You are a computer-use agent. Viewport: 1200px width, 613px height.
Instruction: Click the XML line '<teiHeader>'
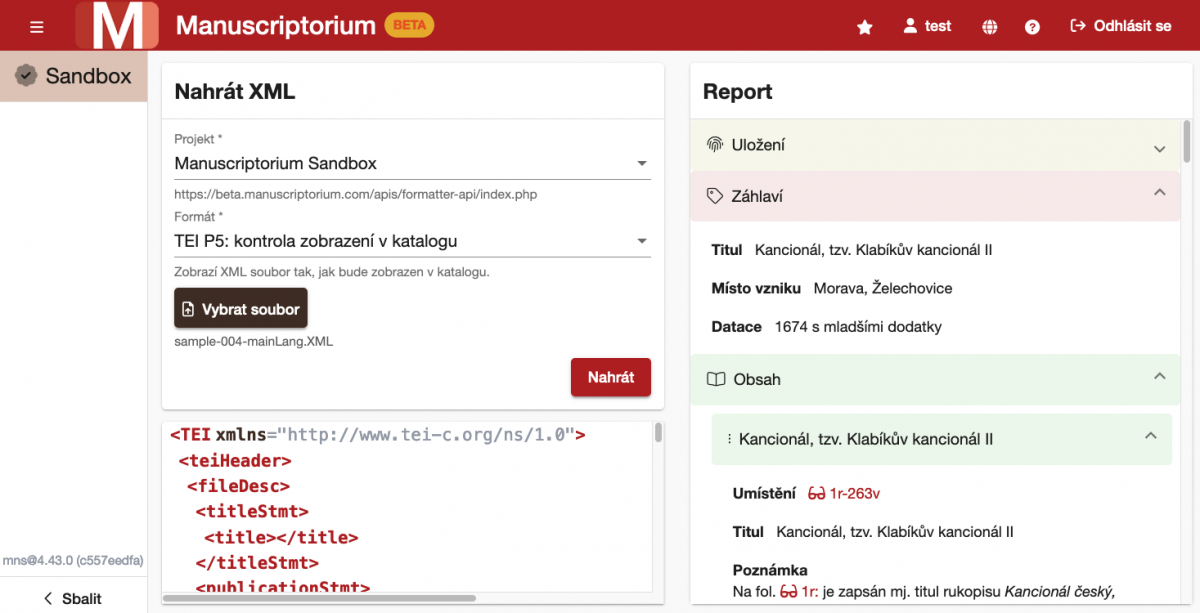(235, 461)
